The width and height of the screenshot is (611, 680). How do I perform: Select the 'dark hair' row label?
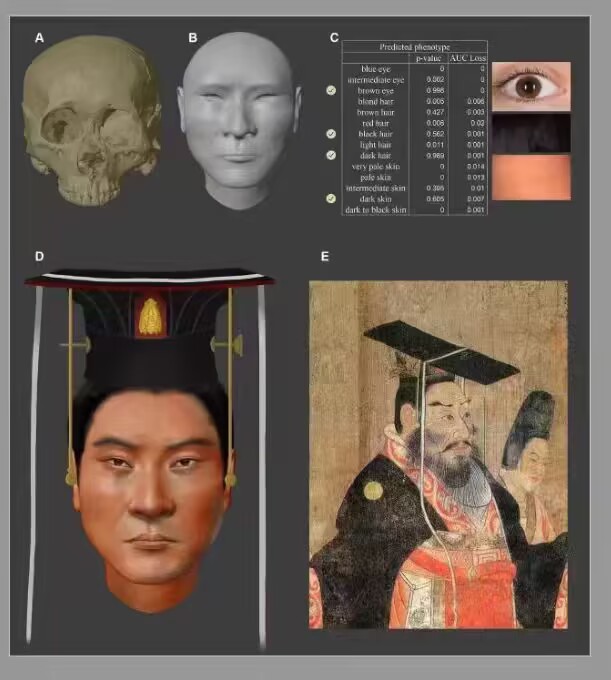pyautogui.click(x=376, y=156)
